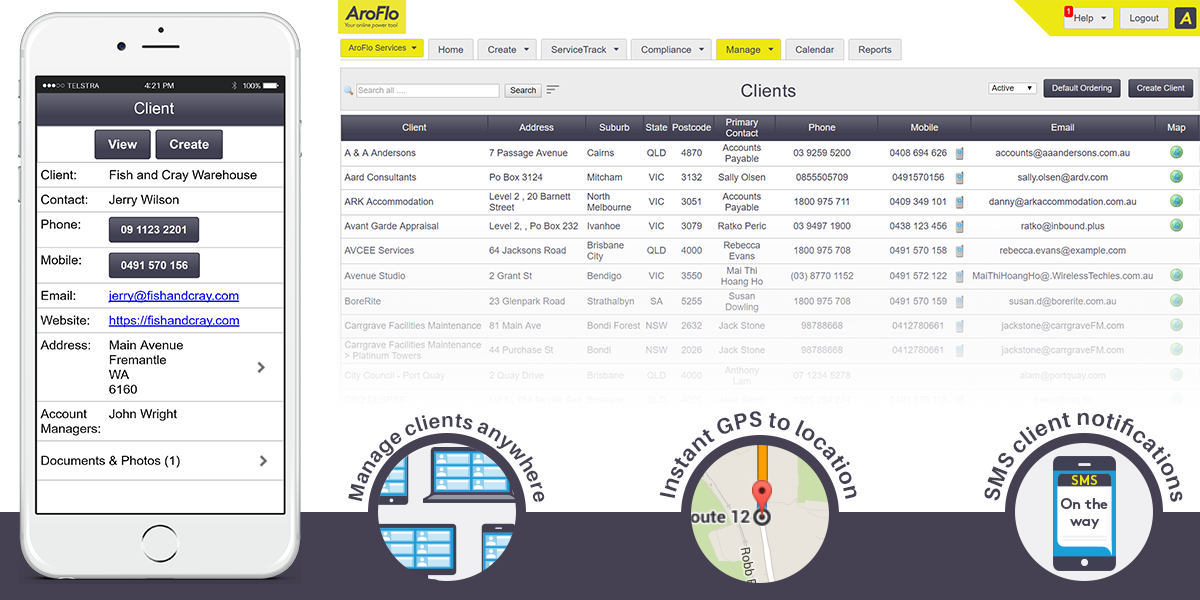Open map globe for Avenue Studio
Image resolution: width=1200 pixels, height=600 pixels.
1176,275
